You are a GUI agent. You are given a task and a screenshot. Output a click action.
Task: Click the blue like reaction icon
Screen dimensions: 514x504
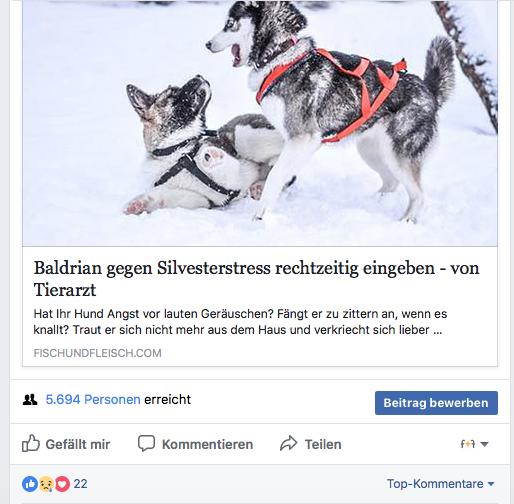30,484
